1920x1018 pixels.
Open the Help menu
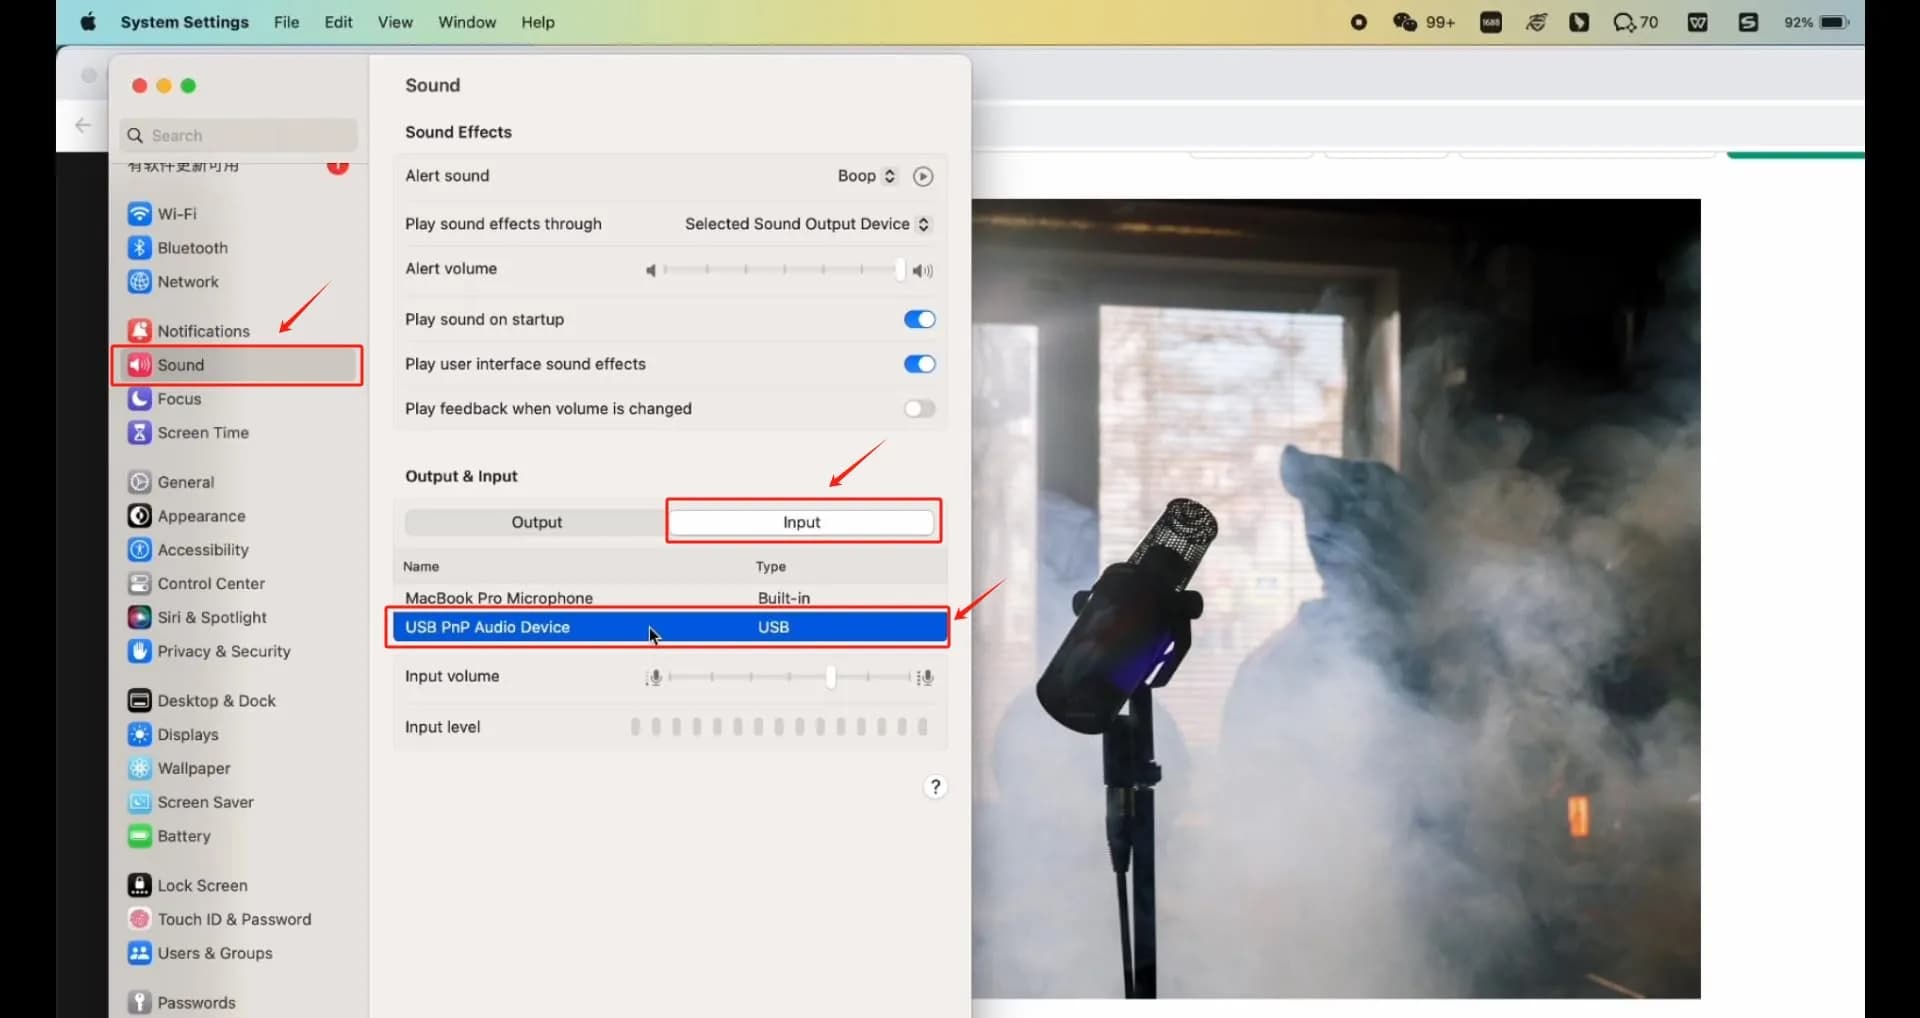(538, 22)
